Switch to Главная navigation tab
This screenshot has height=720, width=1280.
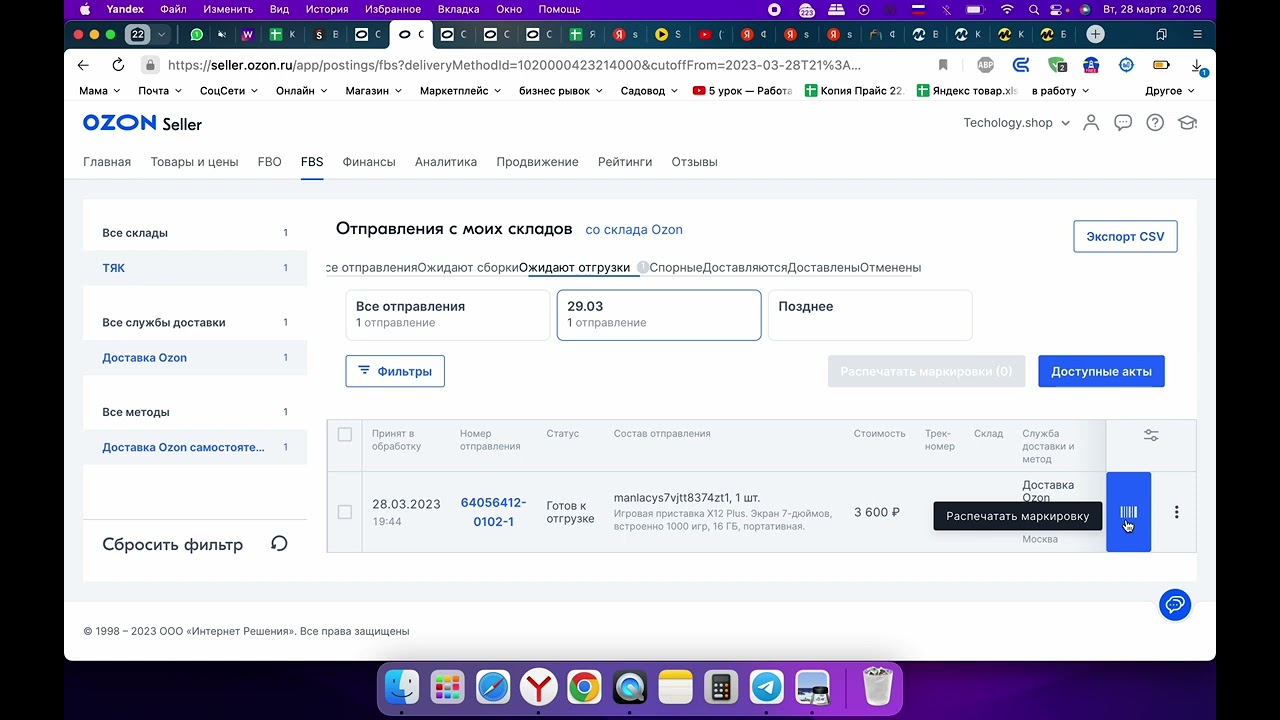pos(107,161)
